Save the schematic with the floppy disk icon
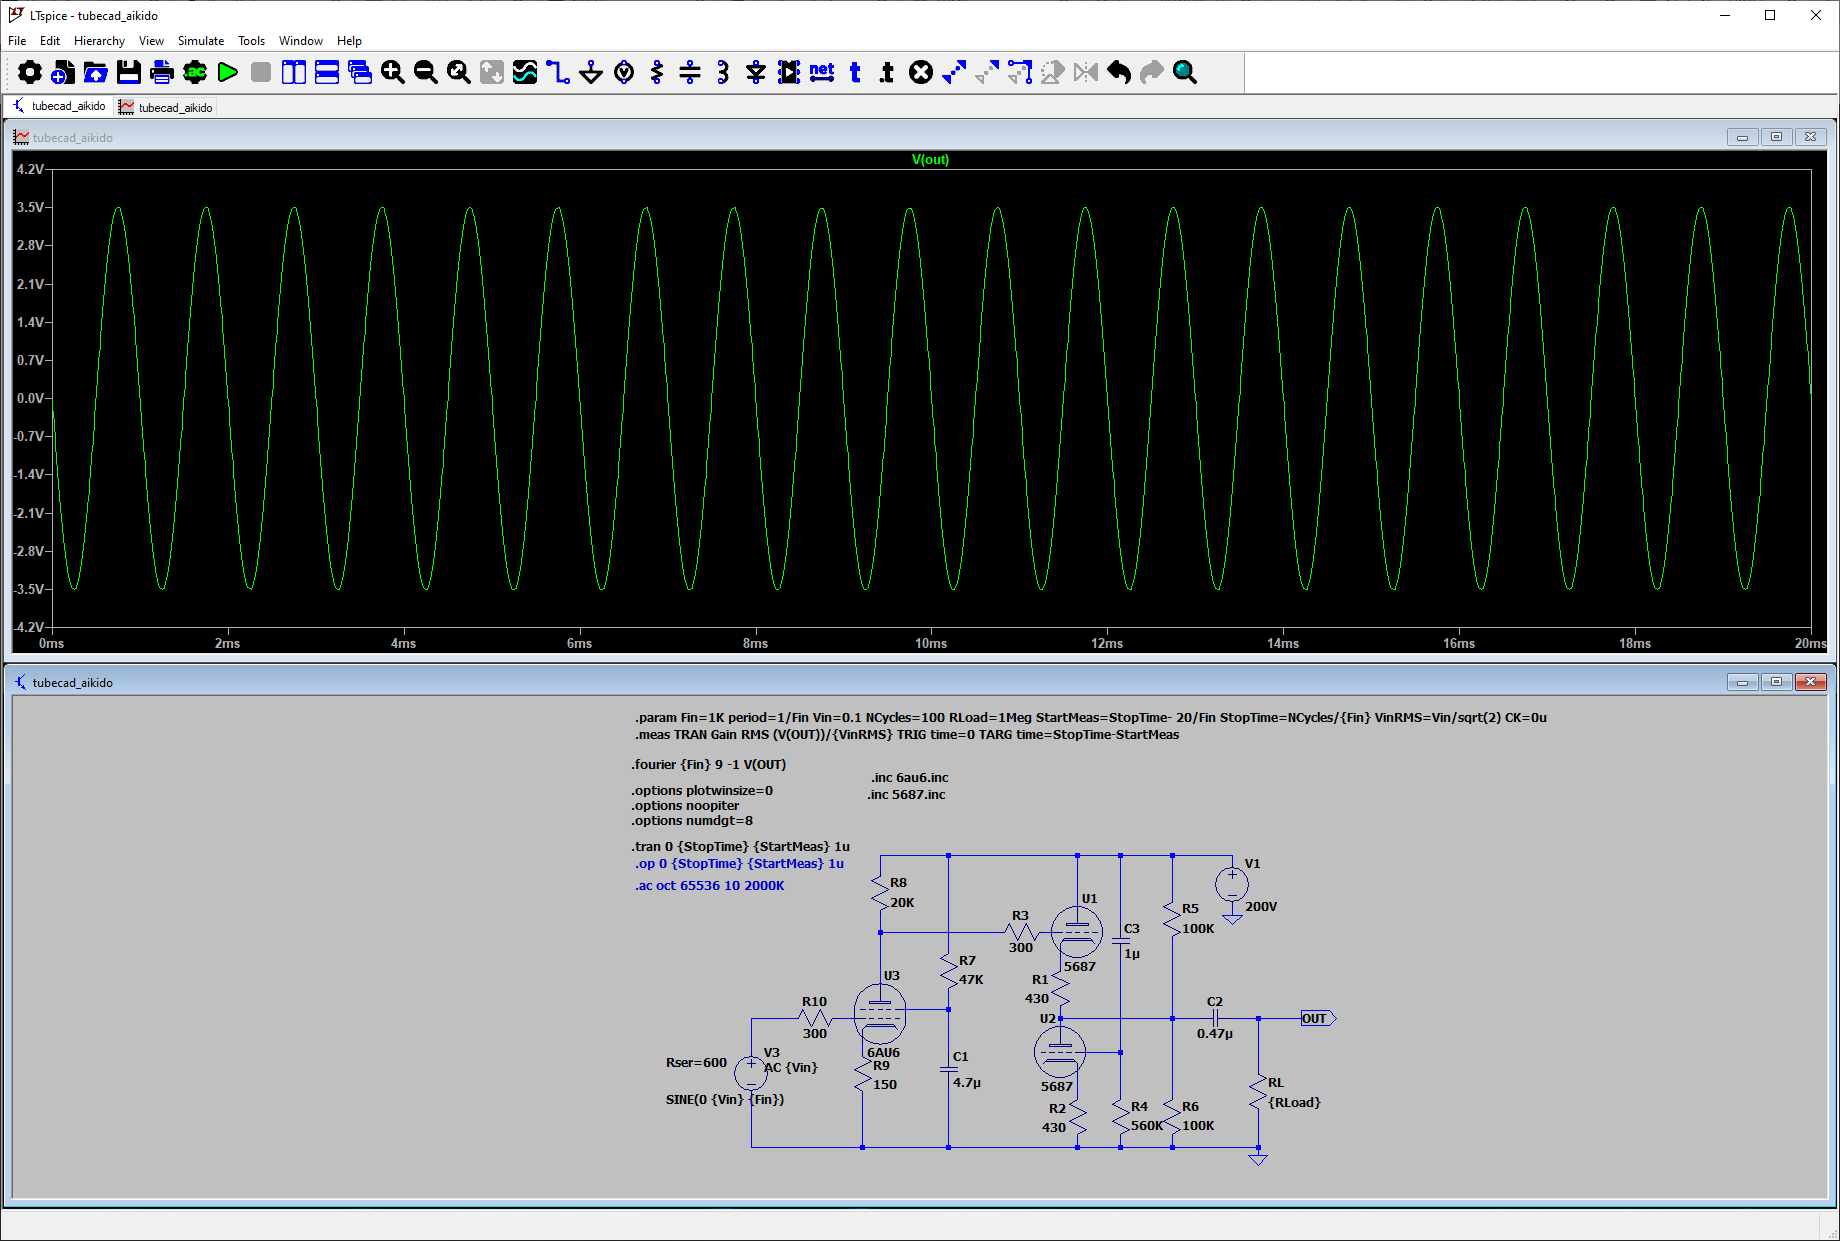The image size is (1840, 1241). tap(129, 72)
